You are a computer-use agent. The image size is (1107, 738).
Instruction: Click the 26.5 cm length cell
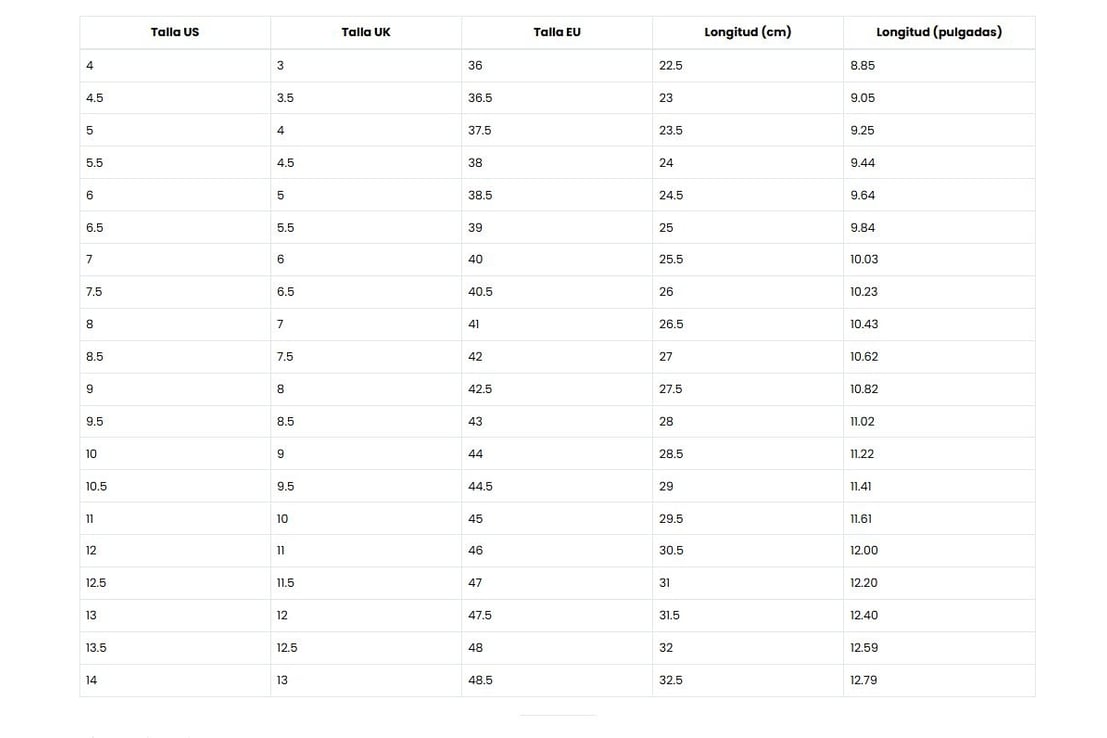tap(748, 325)
